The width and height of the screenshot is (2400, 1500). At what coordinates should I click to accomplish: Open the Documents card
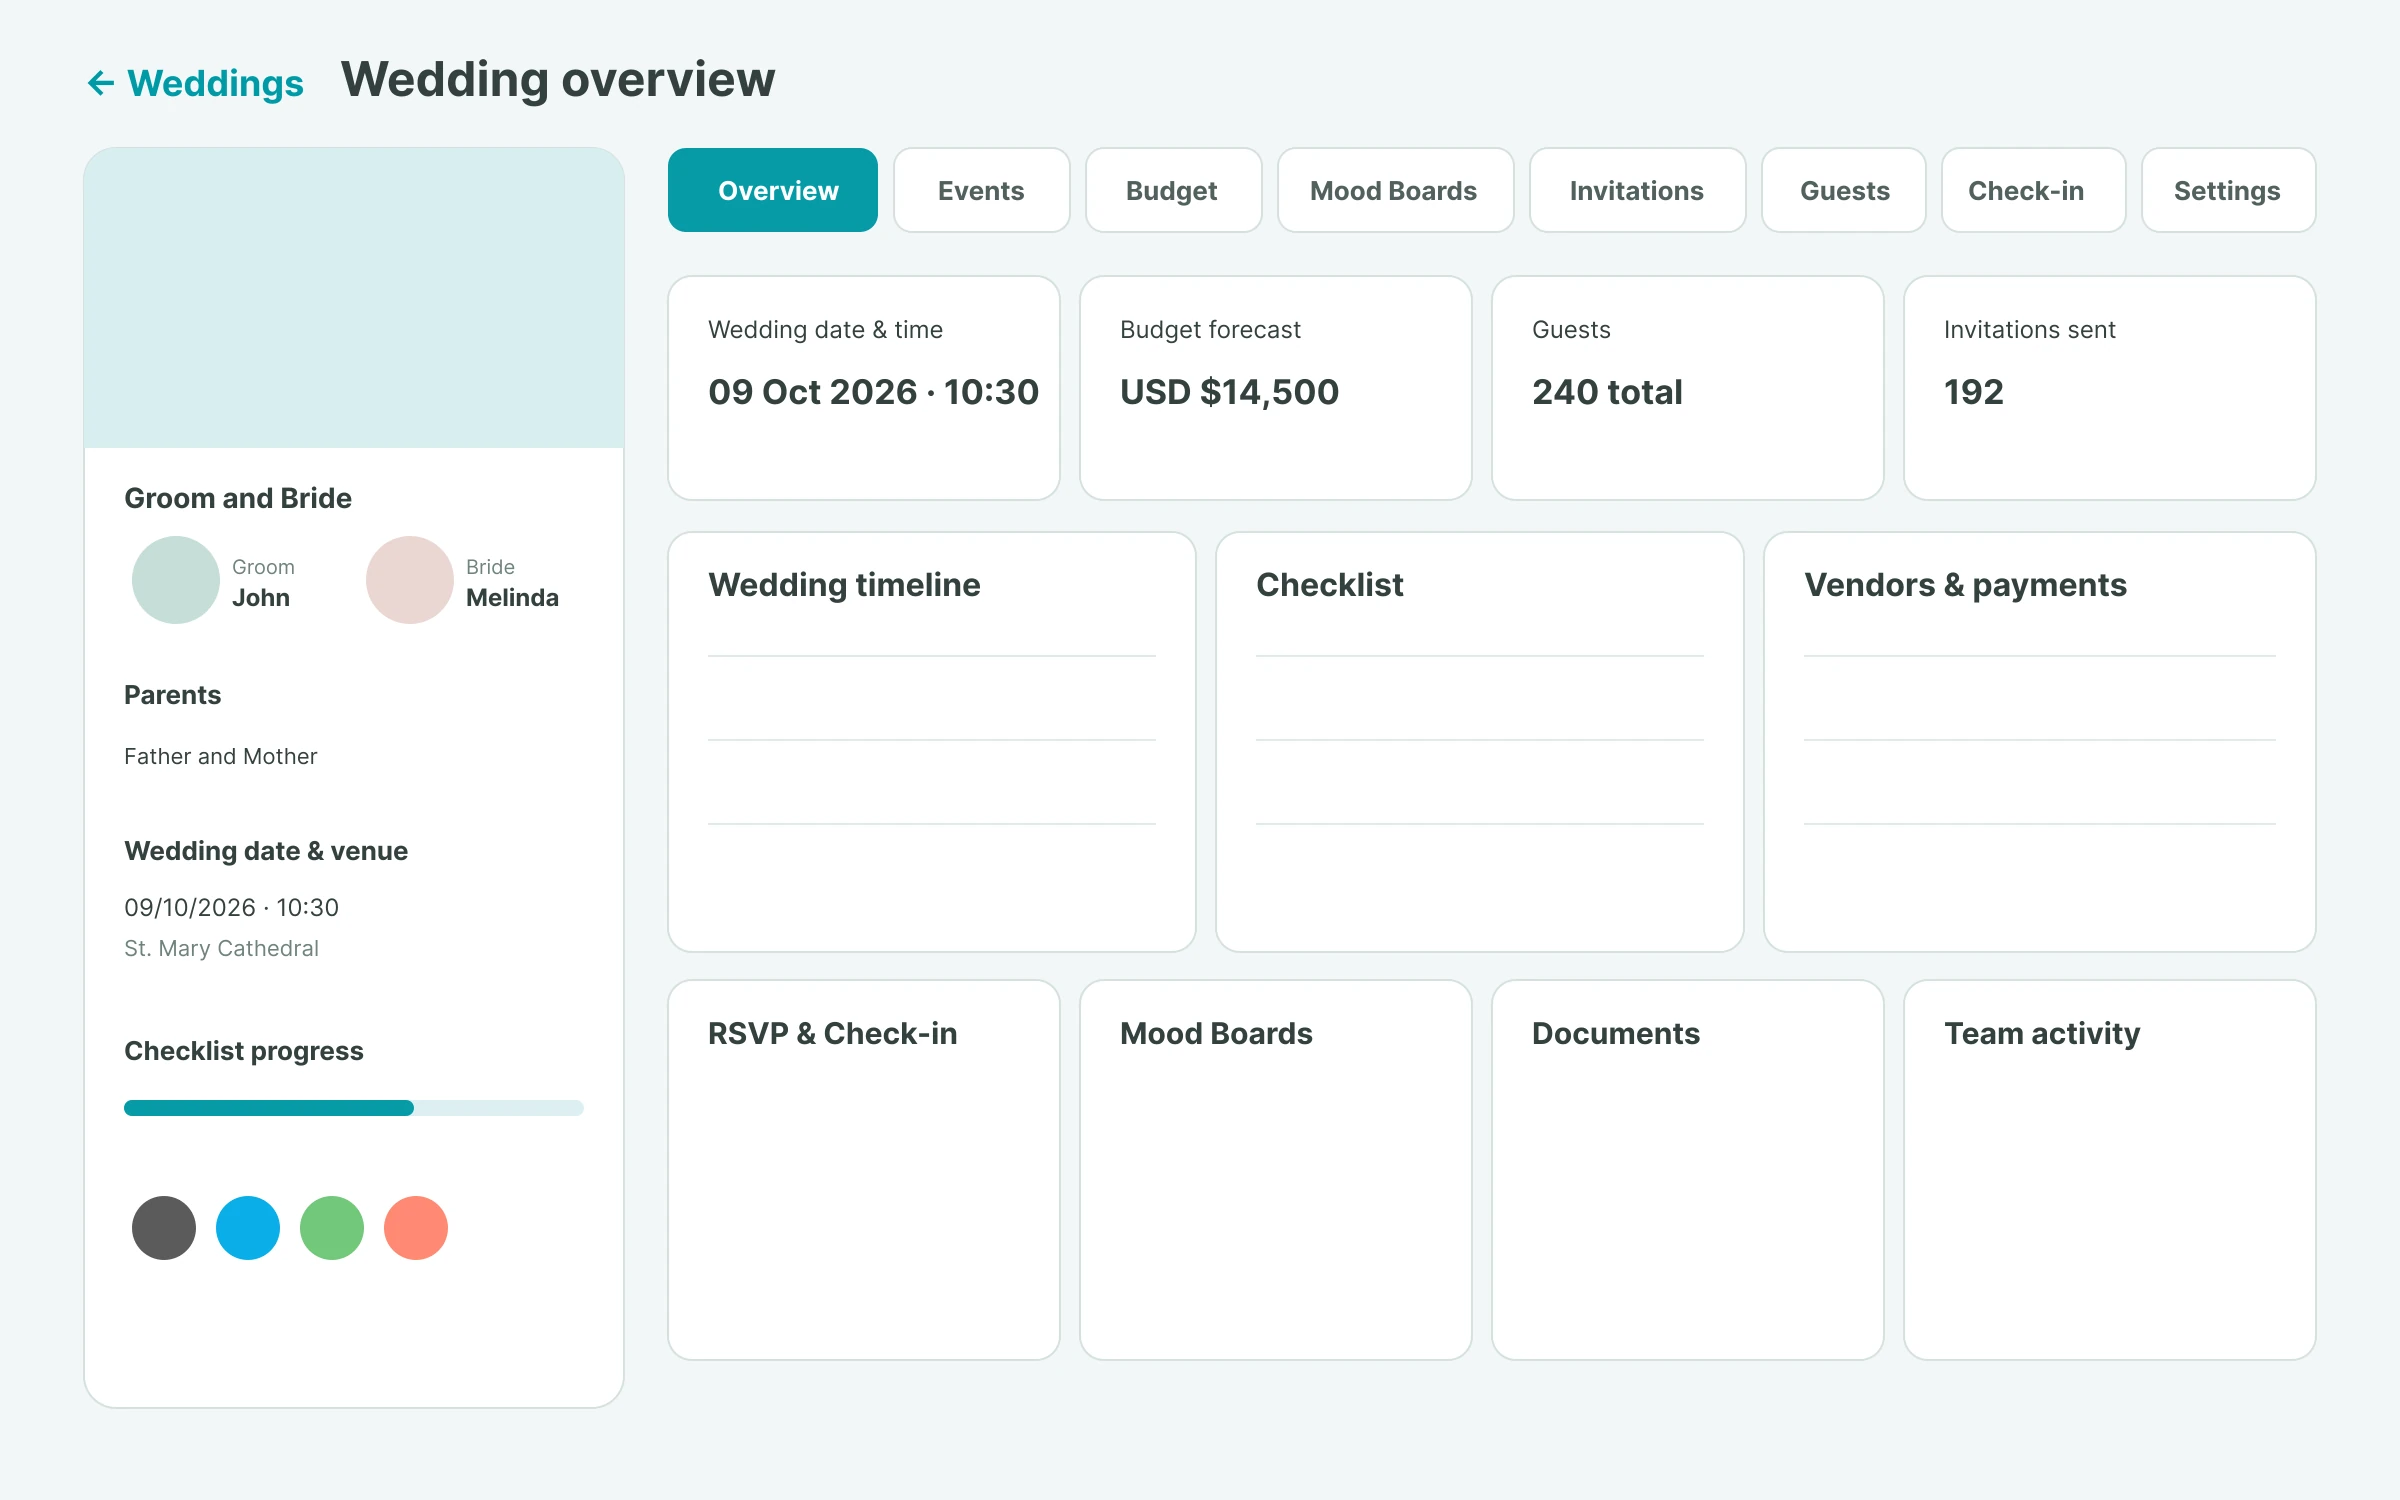click(1688, 1170)
